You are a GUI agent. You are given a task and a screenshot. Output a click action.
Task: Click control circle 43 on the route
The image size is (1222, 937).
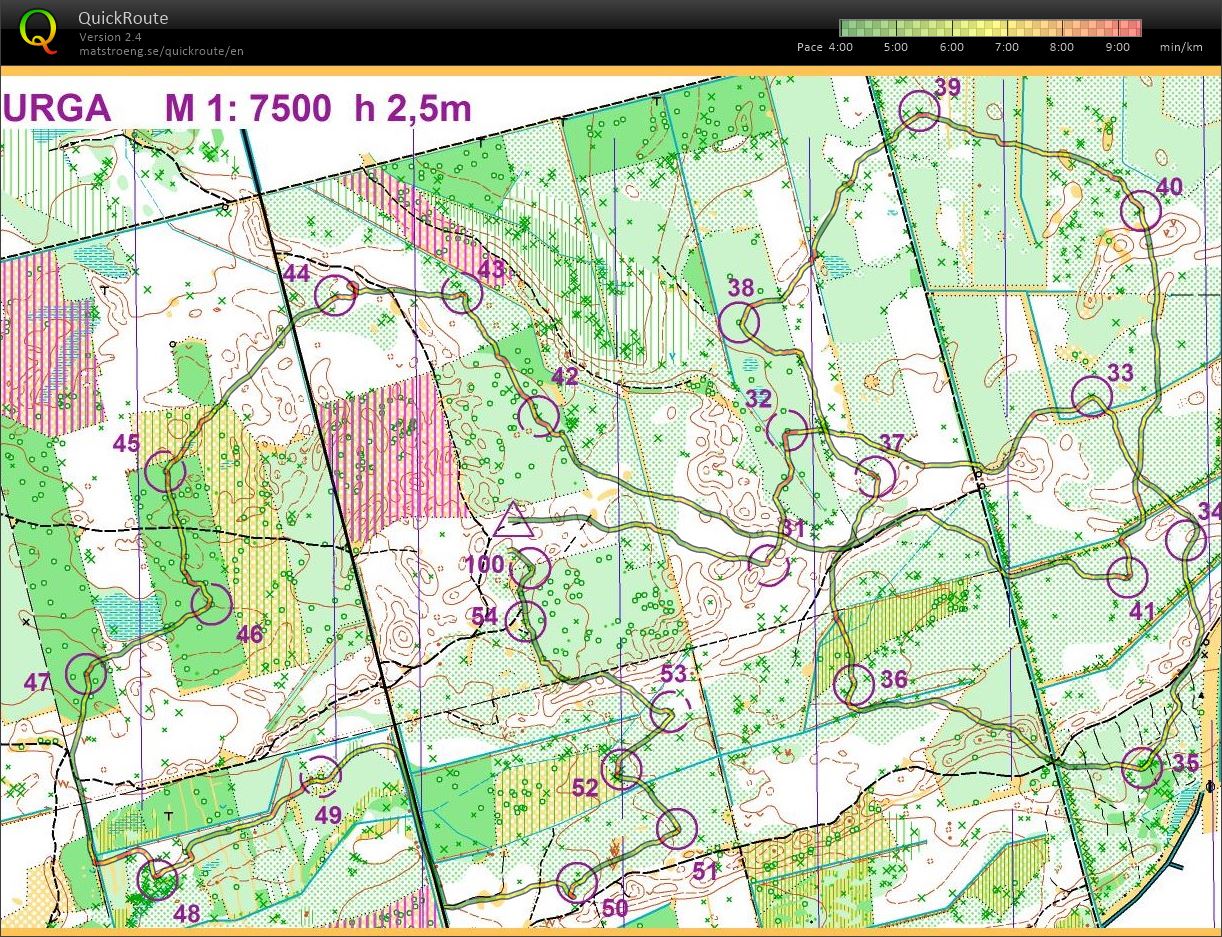point(462,293)
